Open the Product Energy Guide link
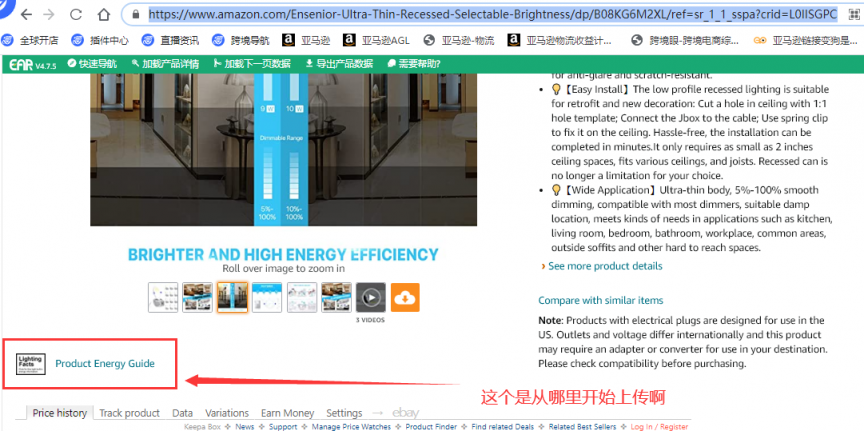 (x=105, y=364)
